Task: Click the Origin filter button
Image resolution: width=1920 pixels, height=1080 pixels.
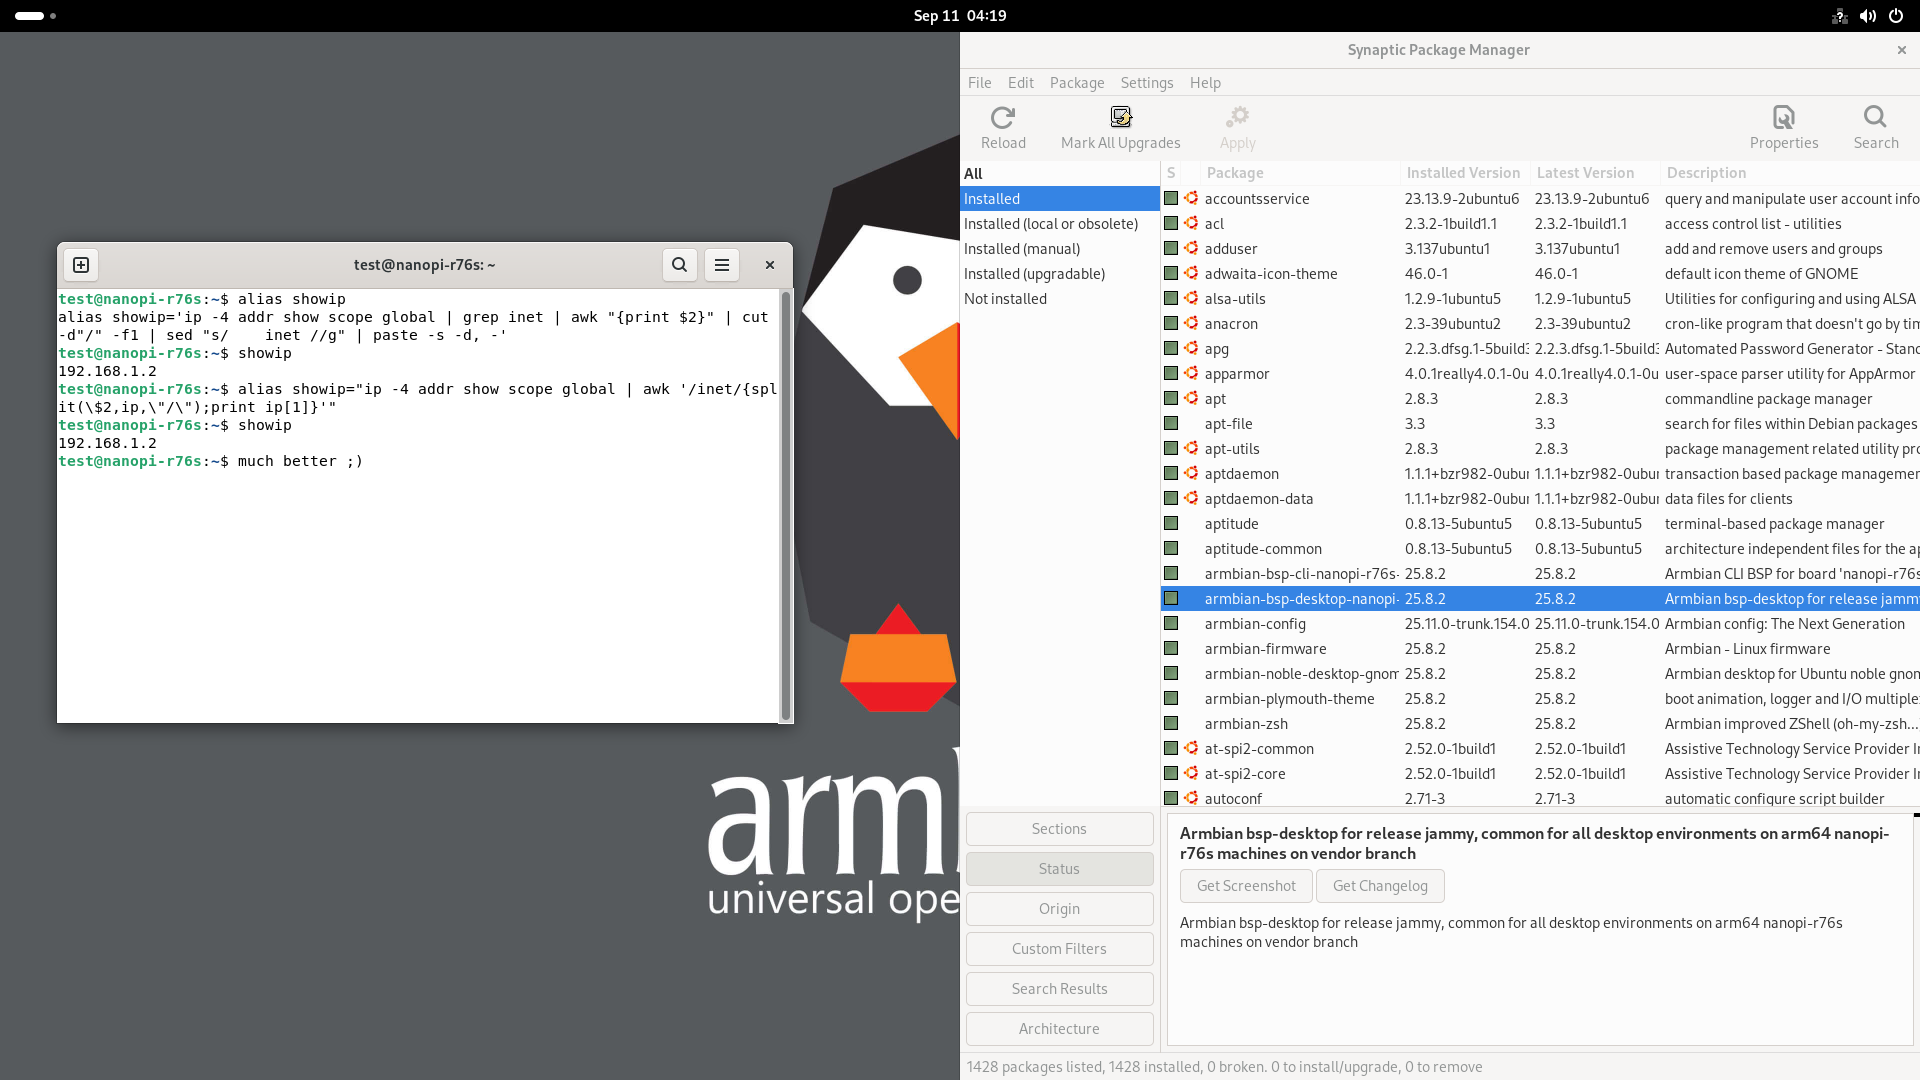Action: pos(1059,909)
